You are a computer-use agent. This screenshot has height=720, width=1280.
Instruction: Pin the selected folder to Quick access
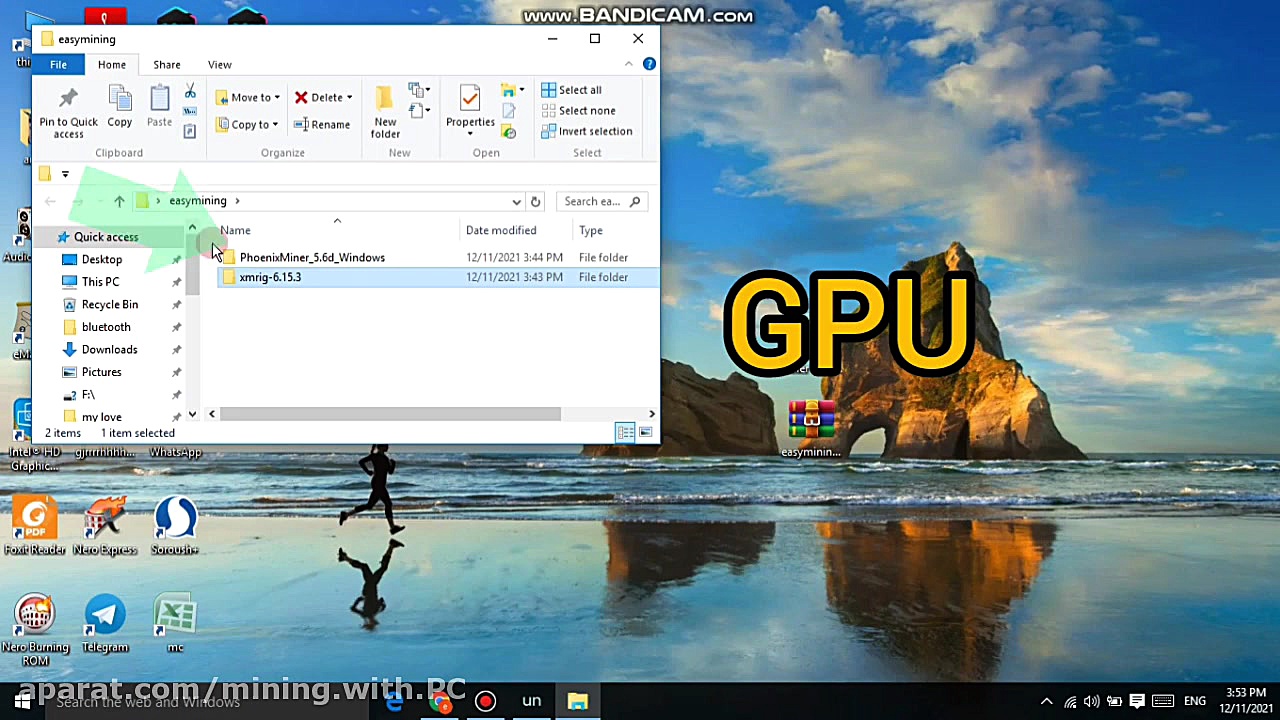click(x=68, y=112)
